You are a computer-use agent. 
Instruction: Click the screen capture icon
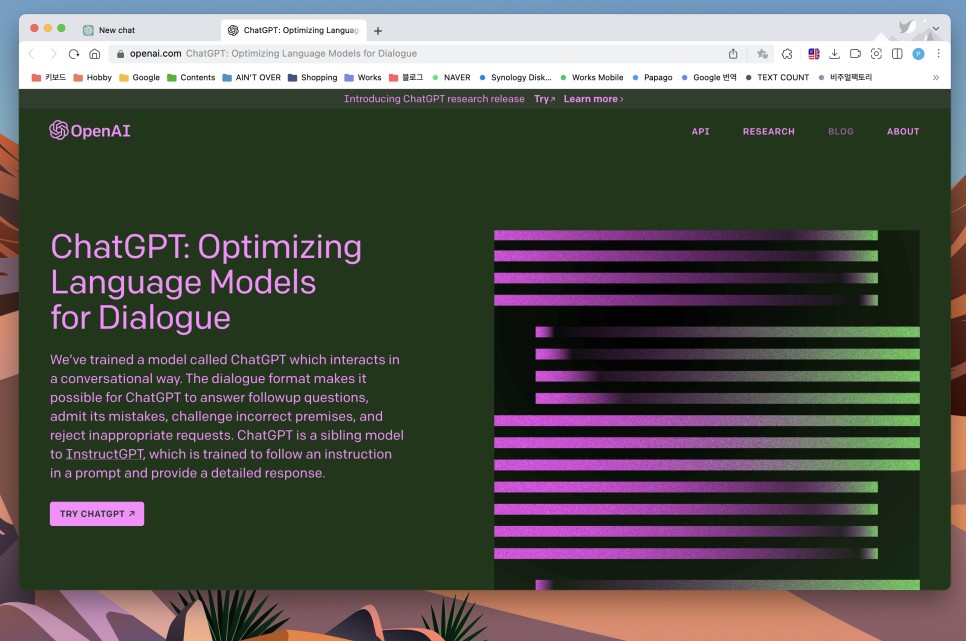(x=876, y=54)
